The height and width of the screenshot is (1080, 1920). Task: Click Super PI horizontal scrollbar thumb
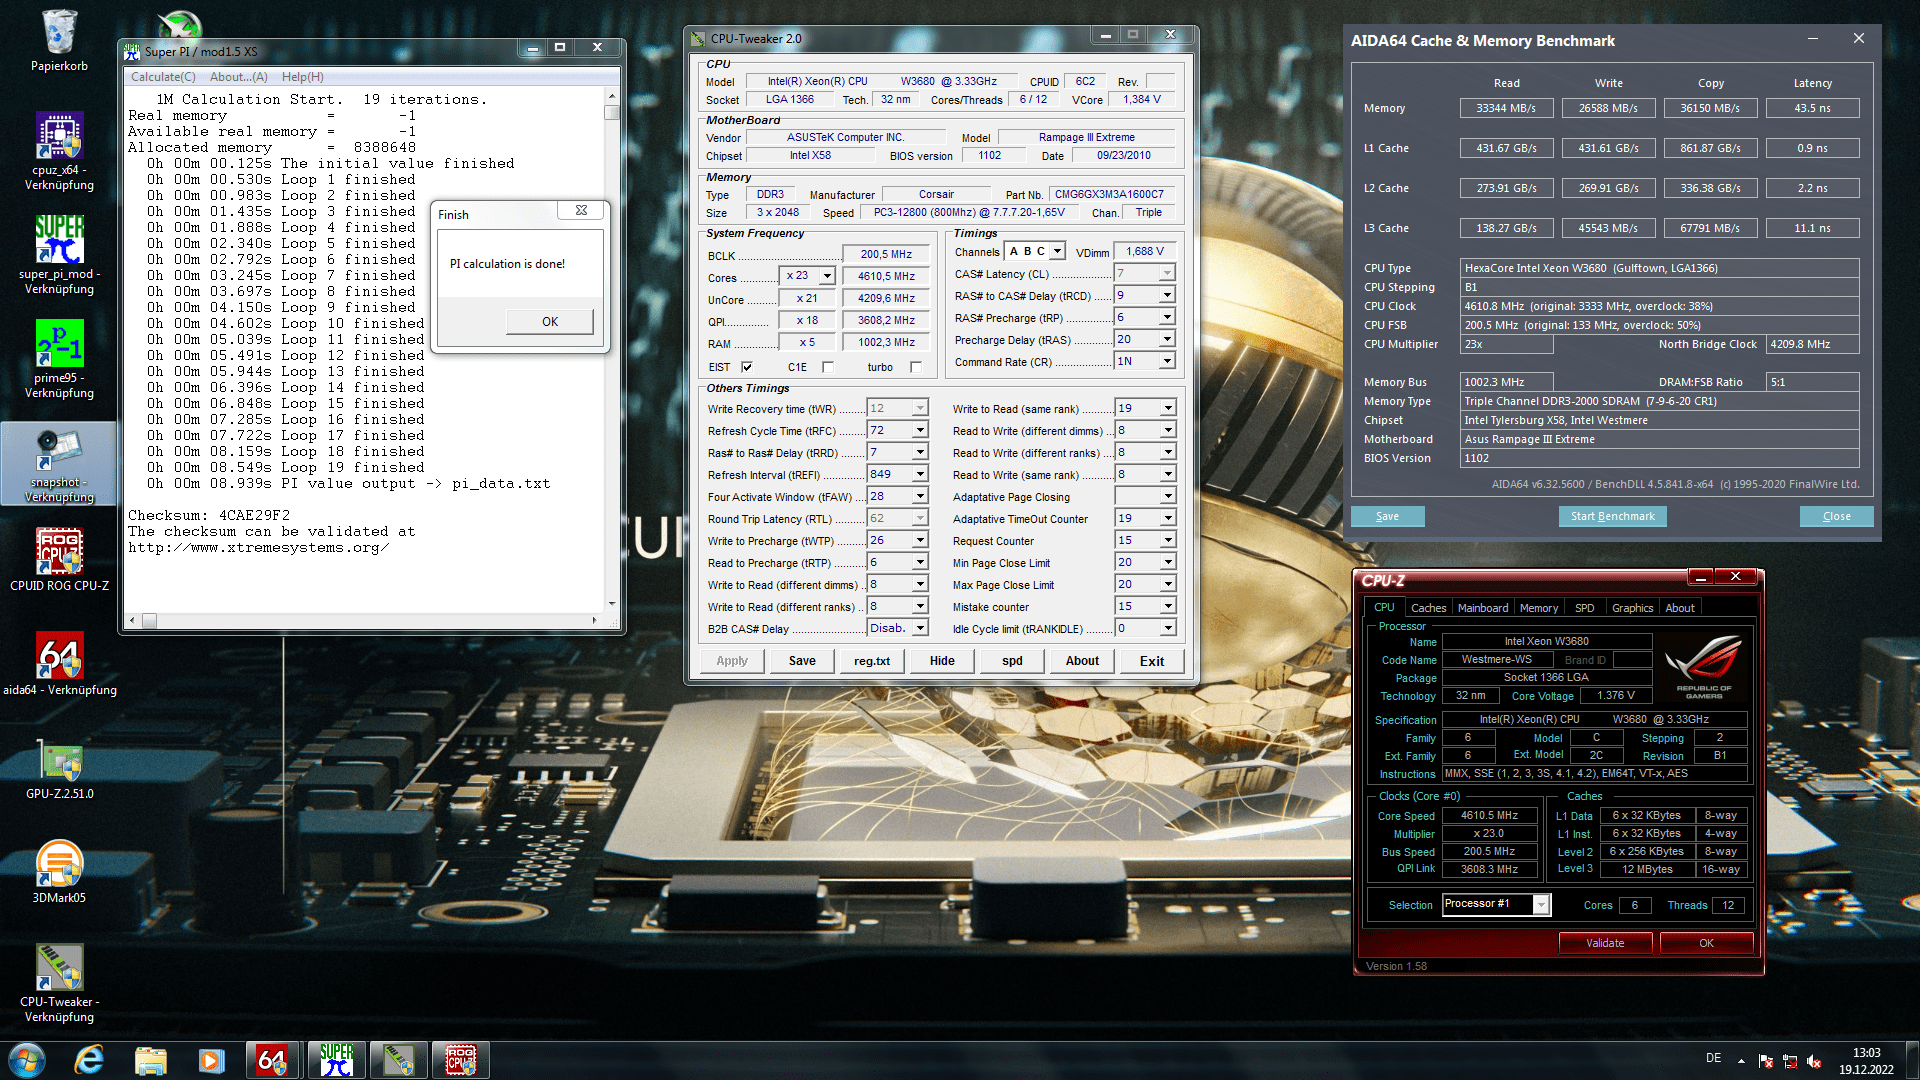pyautogui.click(x=149, y=621)
